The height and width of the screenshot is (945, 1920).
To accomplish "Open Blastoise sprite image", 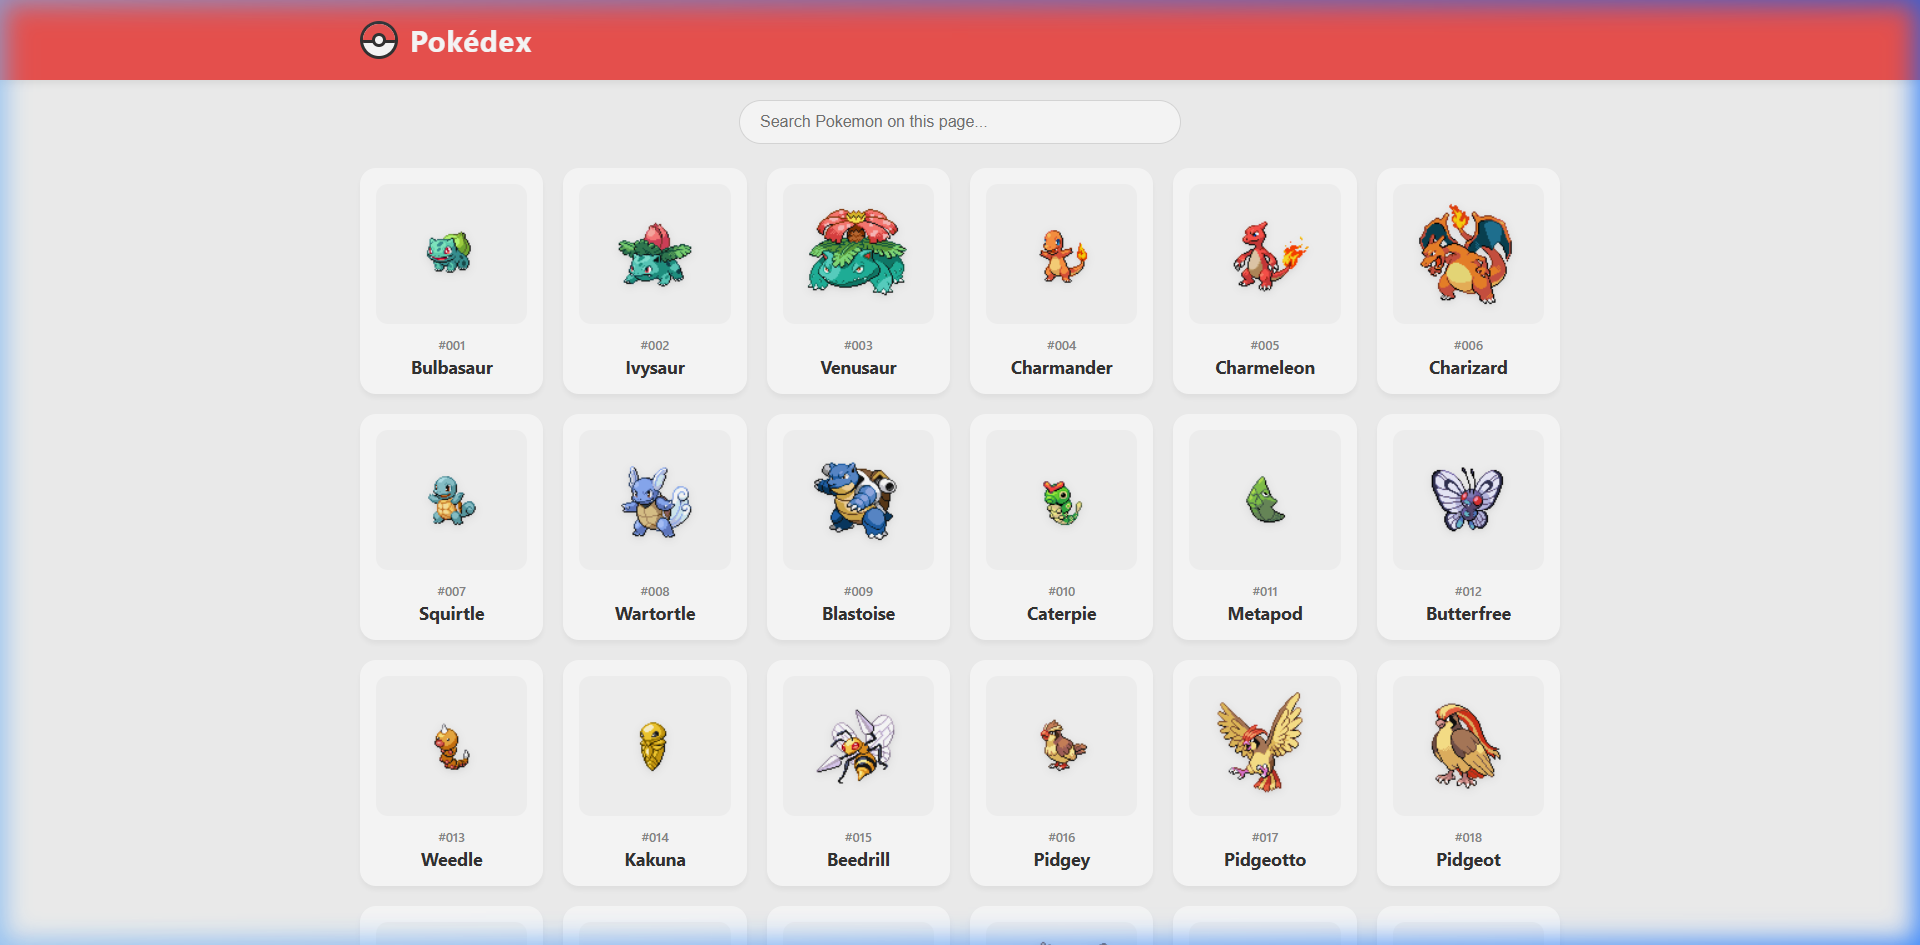I will (858, 500).
